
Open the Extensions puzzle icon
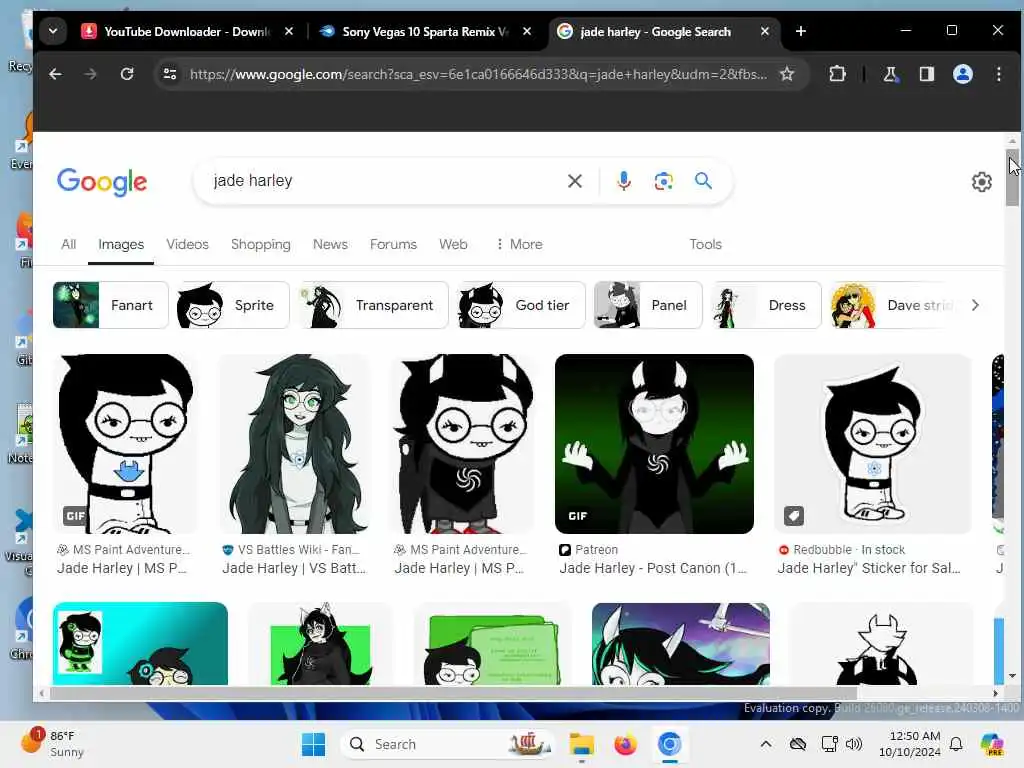click(837, 74)
